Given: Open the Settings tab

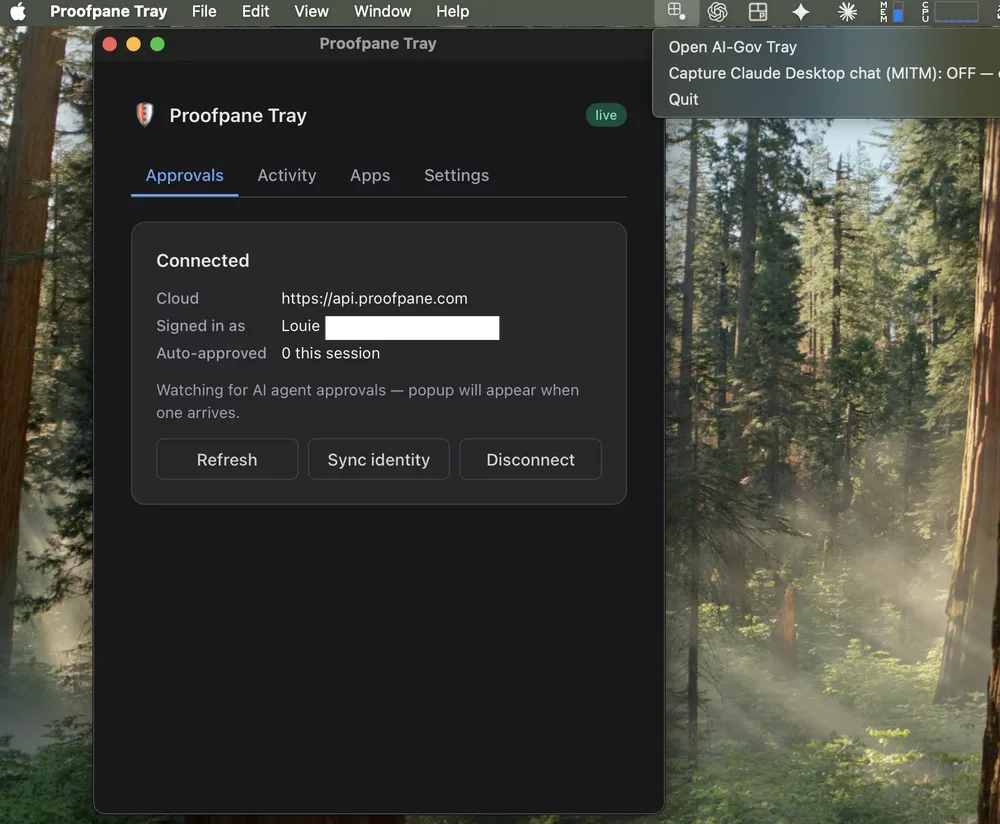Looking at the screenshot, I should (457, 175).
